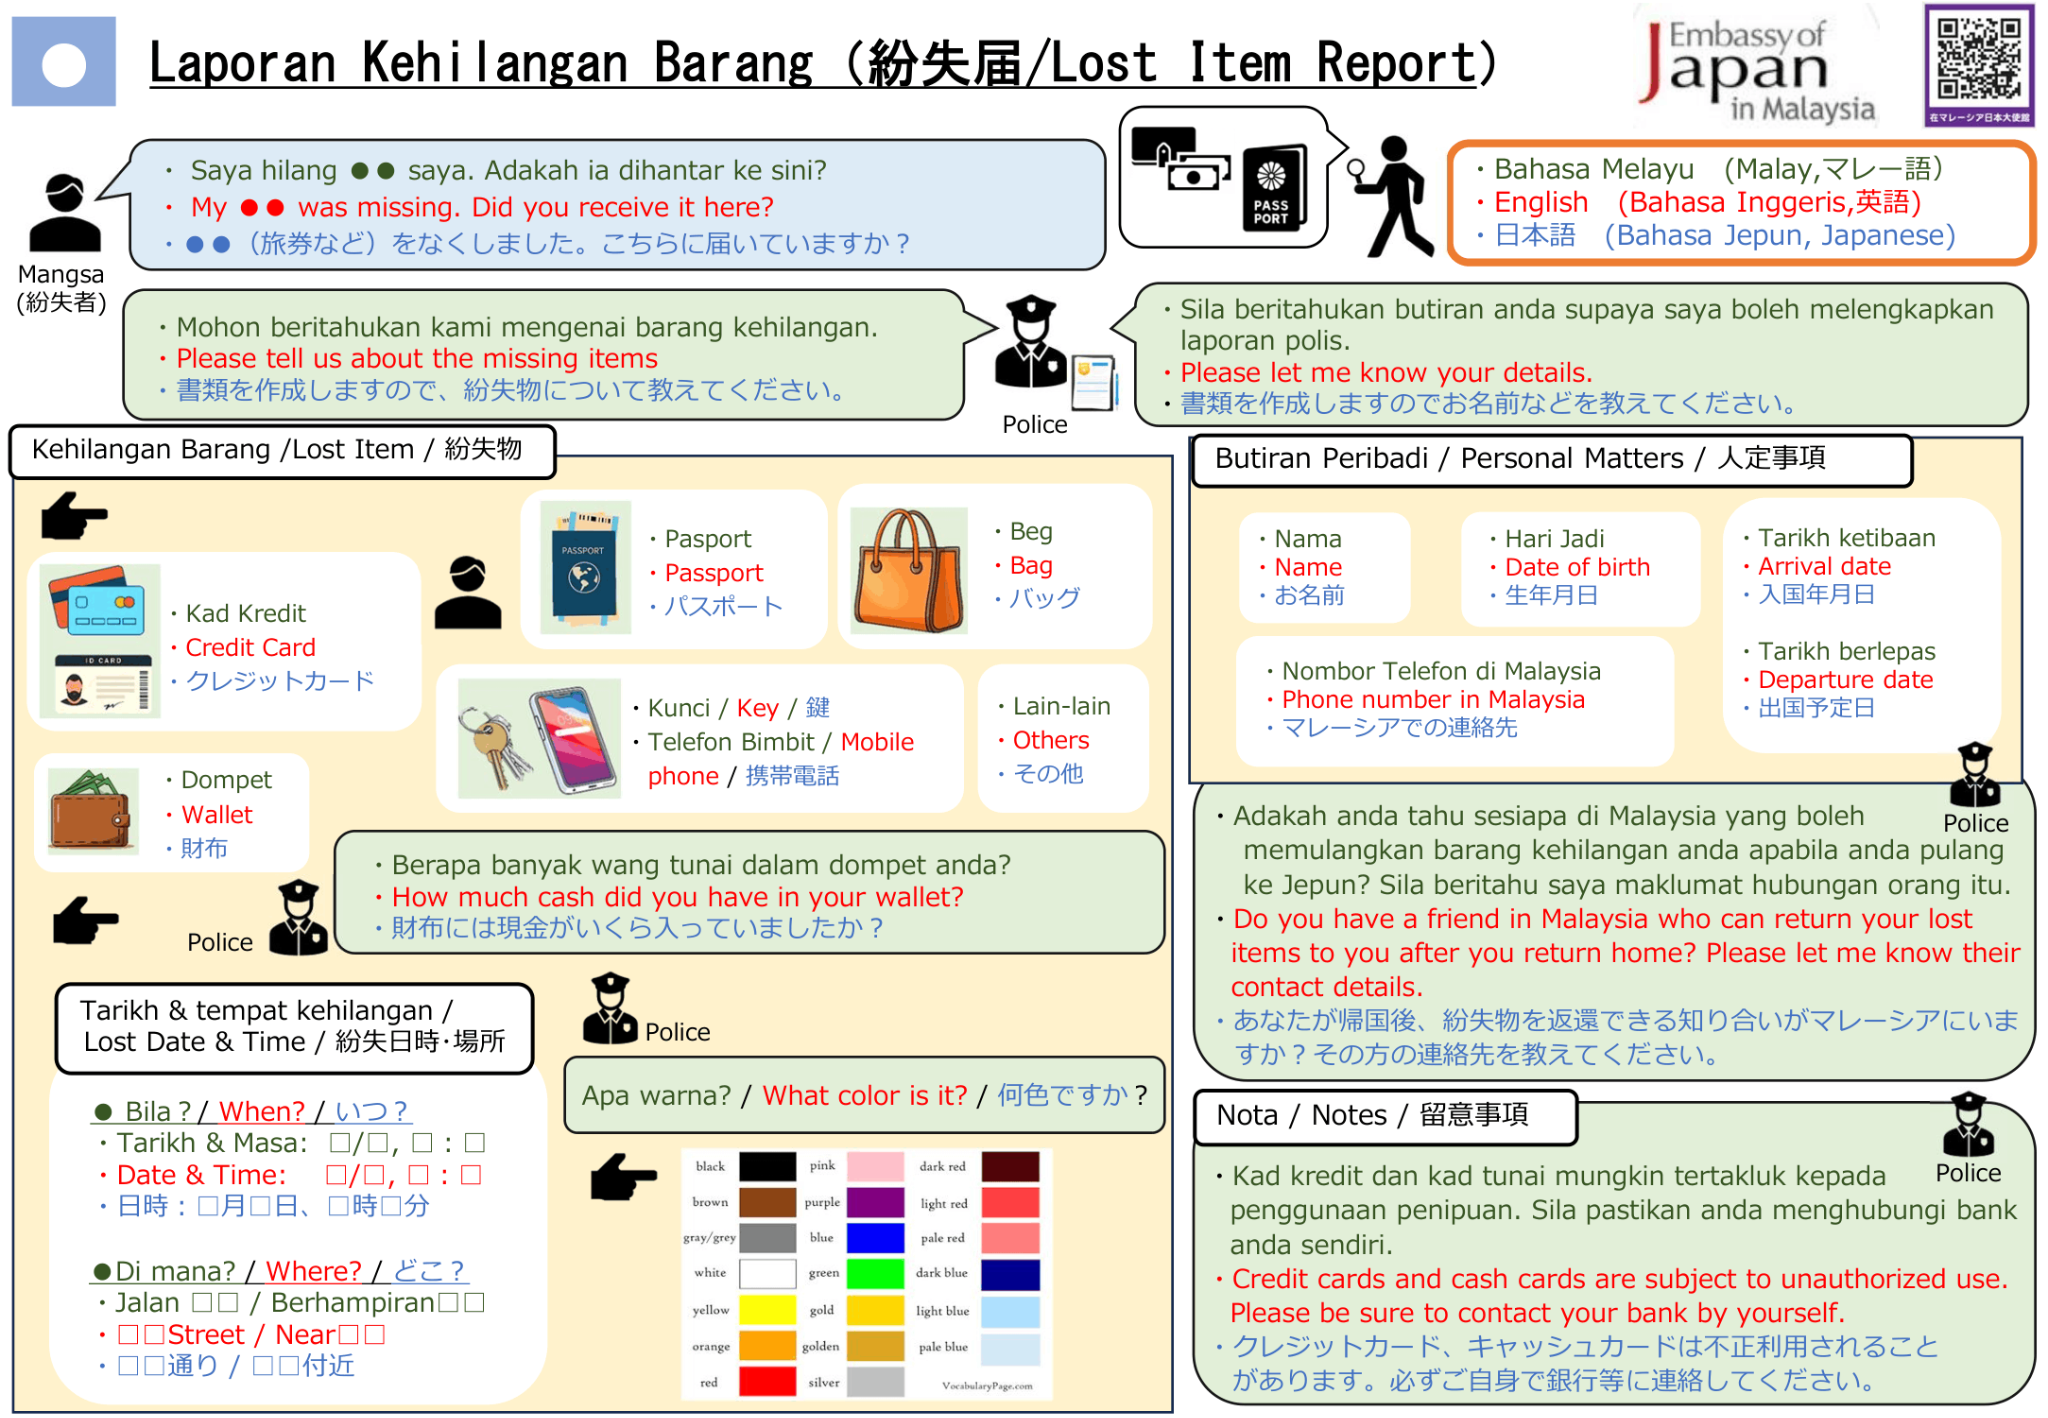This screenshot has height=1418, width=2048.
Task: Select the English language option
Action: (x=1698, y=203)
